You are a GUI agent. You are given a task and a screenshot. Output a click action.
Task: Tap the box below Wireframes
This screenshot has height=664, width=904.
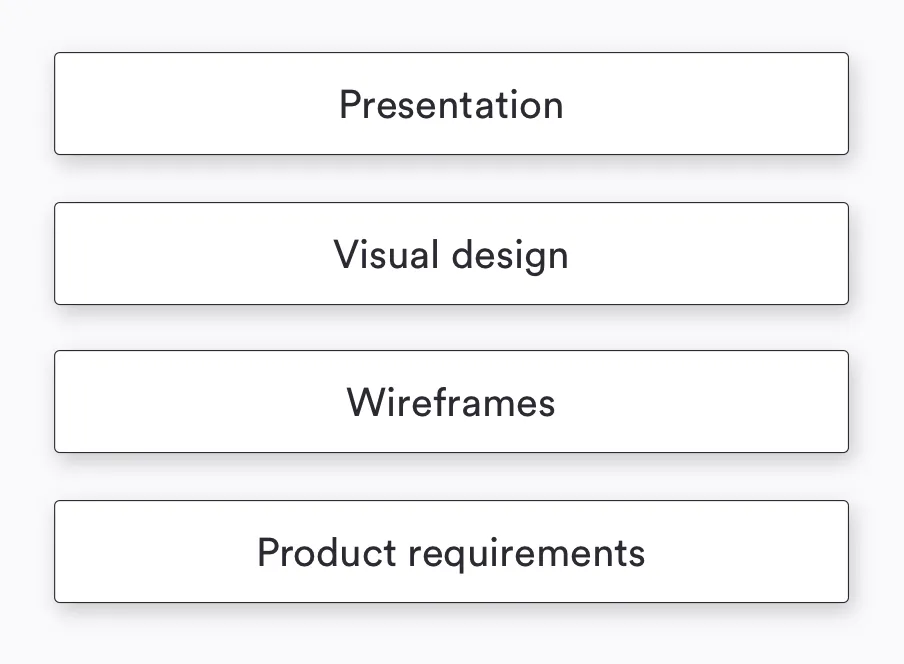click(451, 552)
